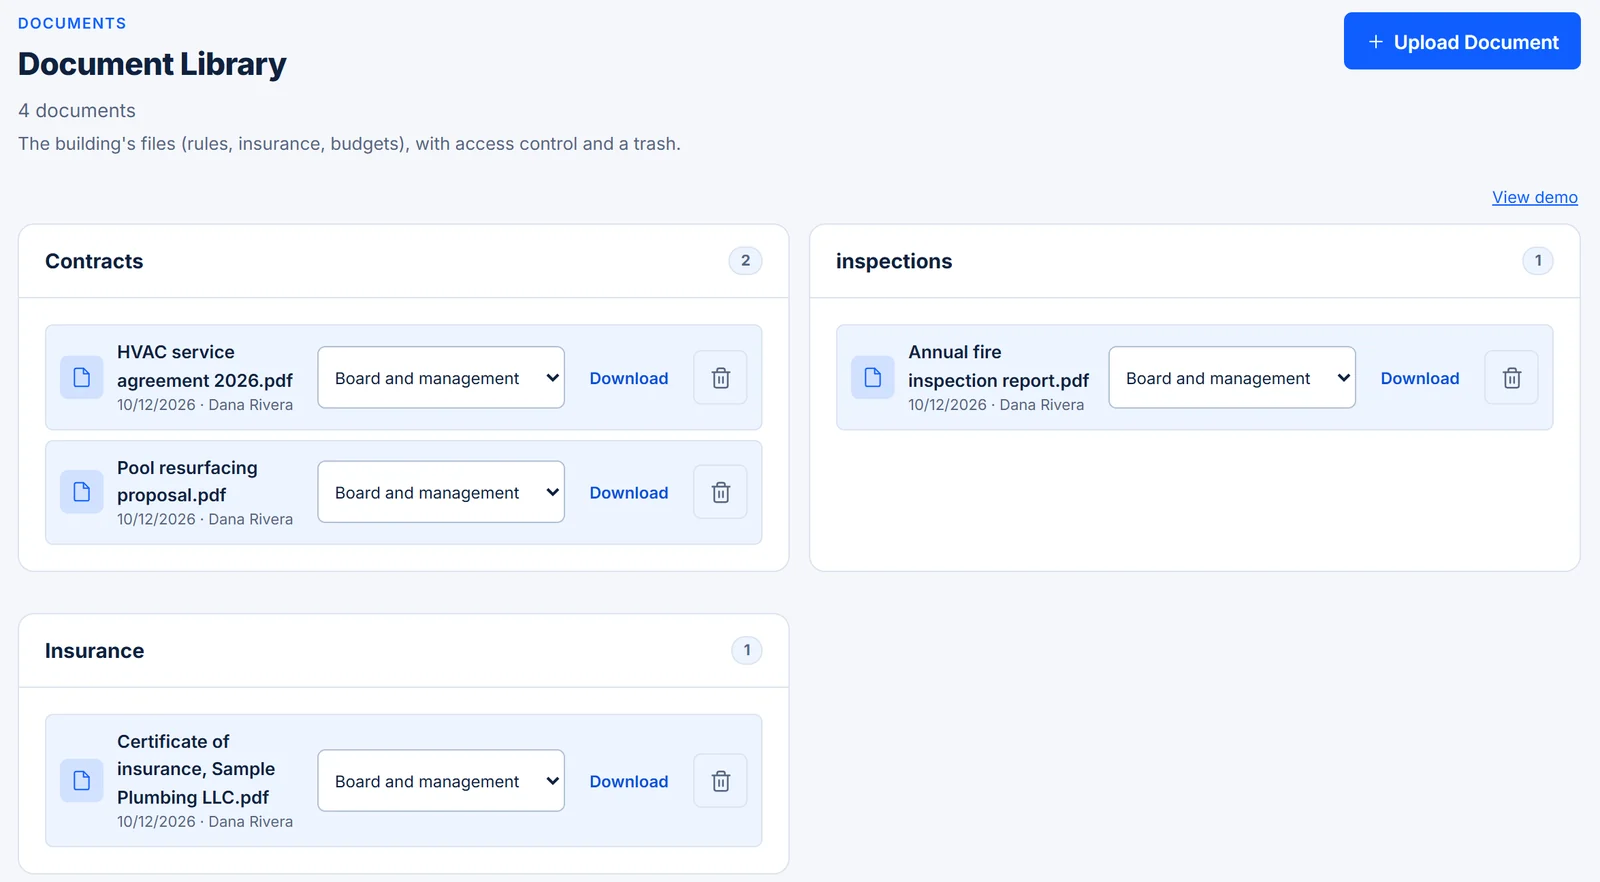Viewport: 1600px width, 882px height.
Task: Click the Insurance count badge
Action: pos(747,650)
